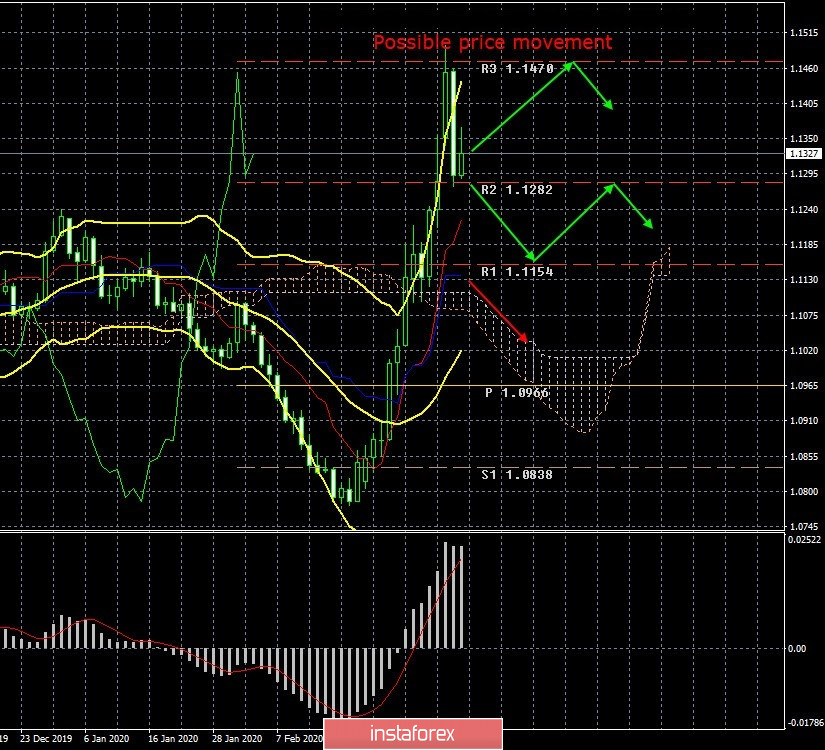Click the 1.0800 price axis value

pos(804,492)
